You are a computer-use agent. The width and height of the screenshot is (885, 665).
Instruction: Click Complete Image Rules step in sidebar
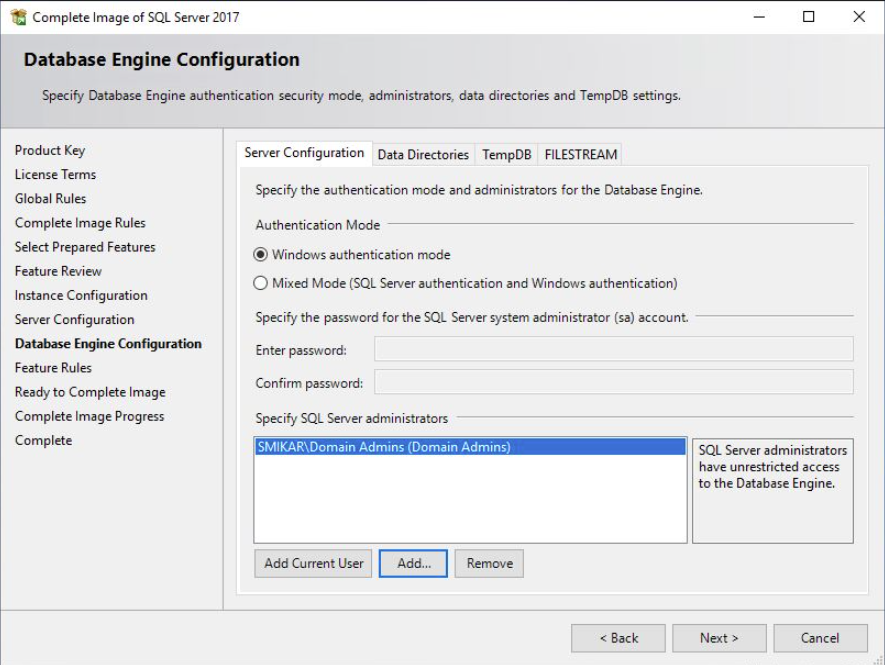(x=80, y=223)
